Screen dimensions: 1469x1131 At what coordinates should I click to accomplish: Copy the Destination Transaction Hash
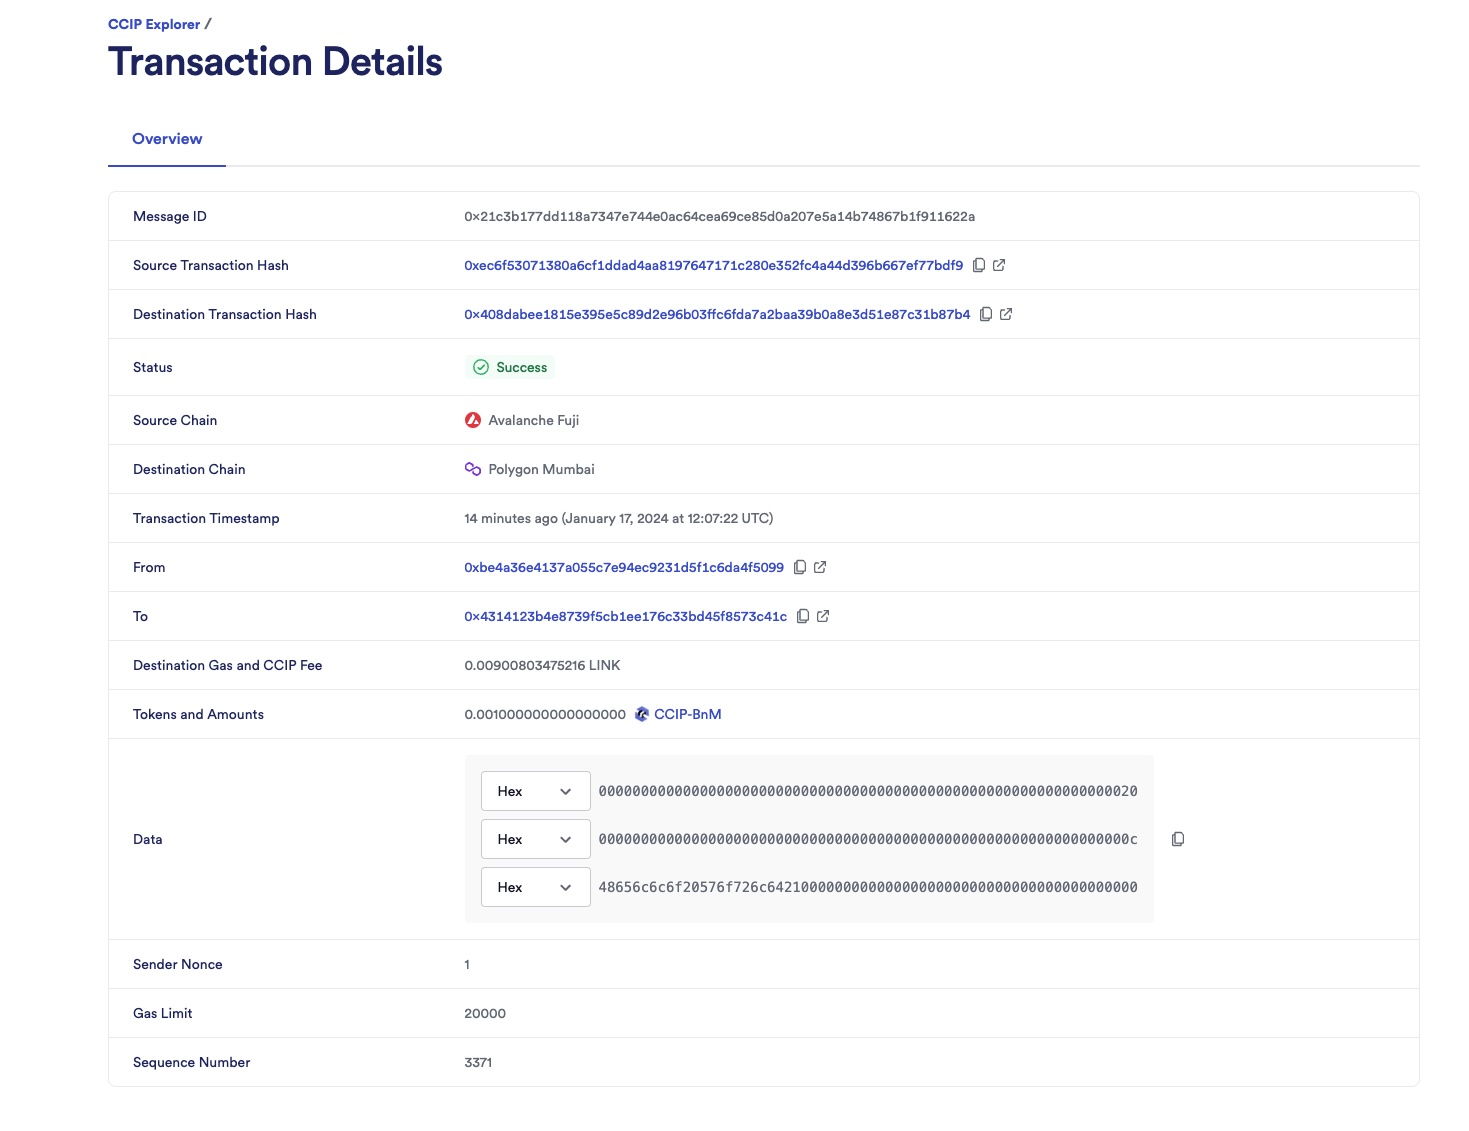986,314
